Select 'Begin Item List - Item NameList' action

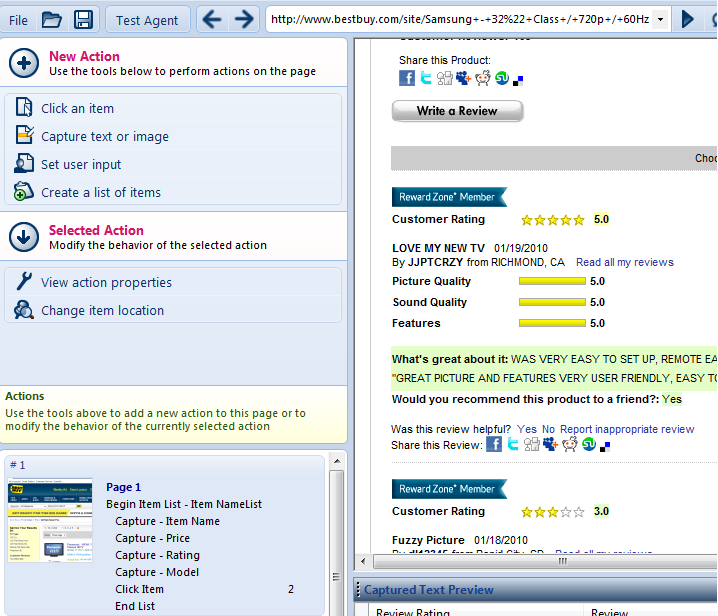point(184,504)
